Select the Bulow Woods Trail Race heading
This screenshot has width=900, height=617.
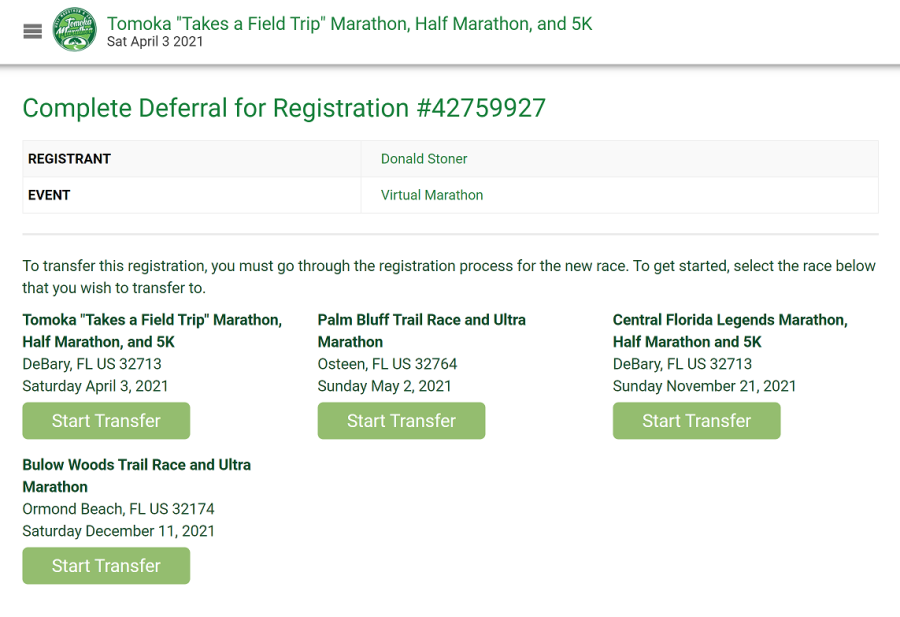(137, 476)
